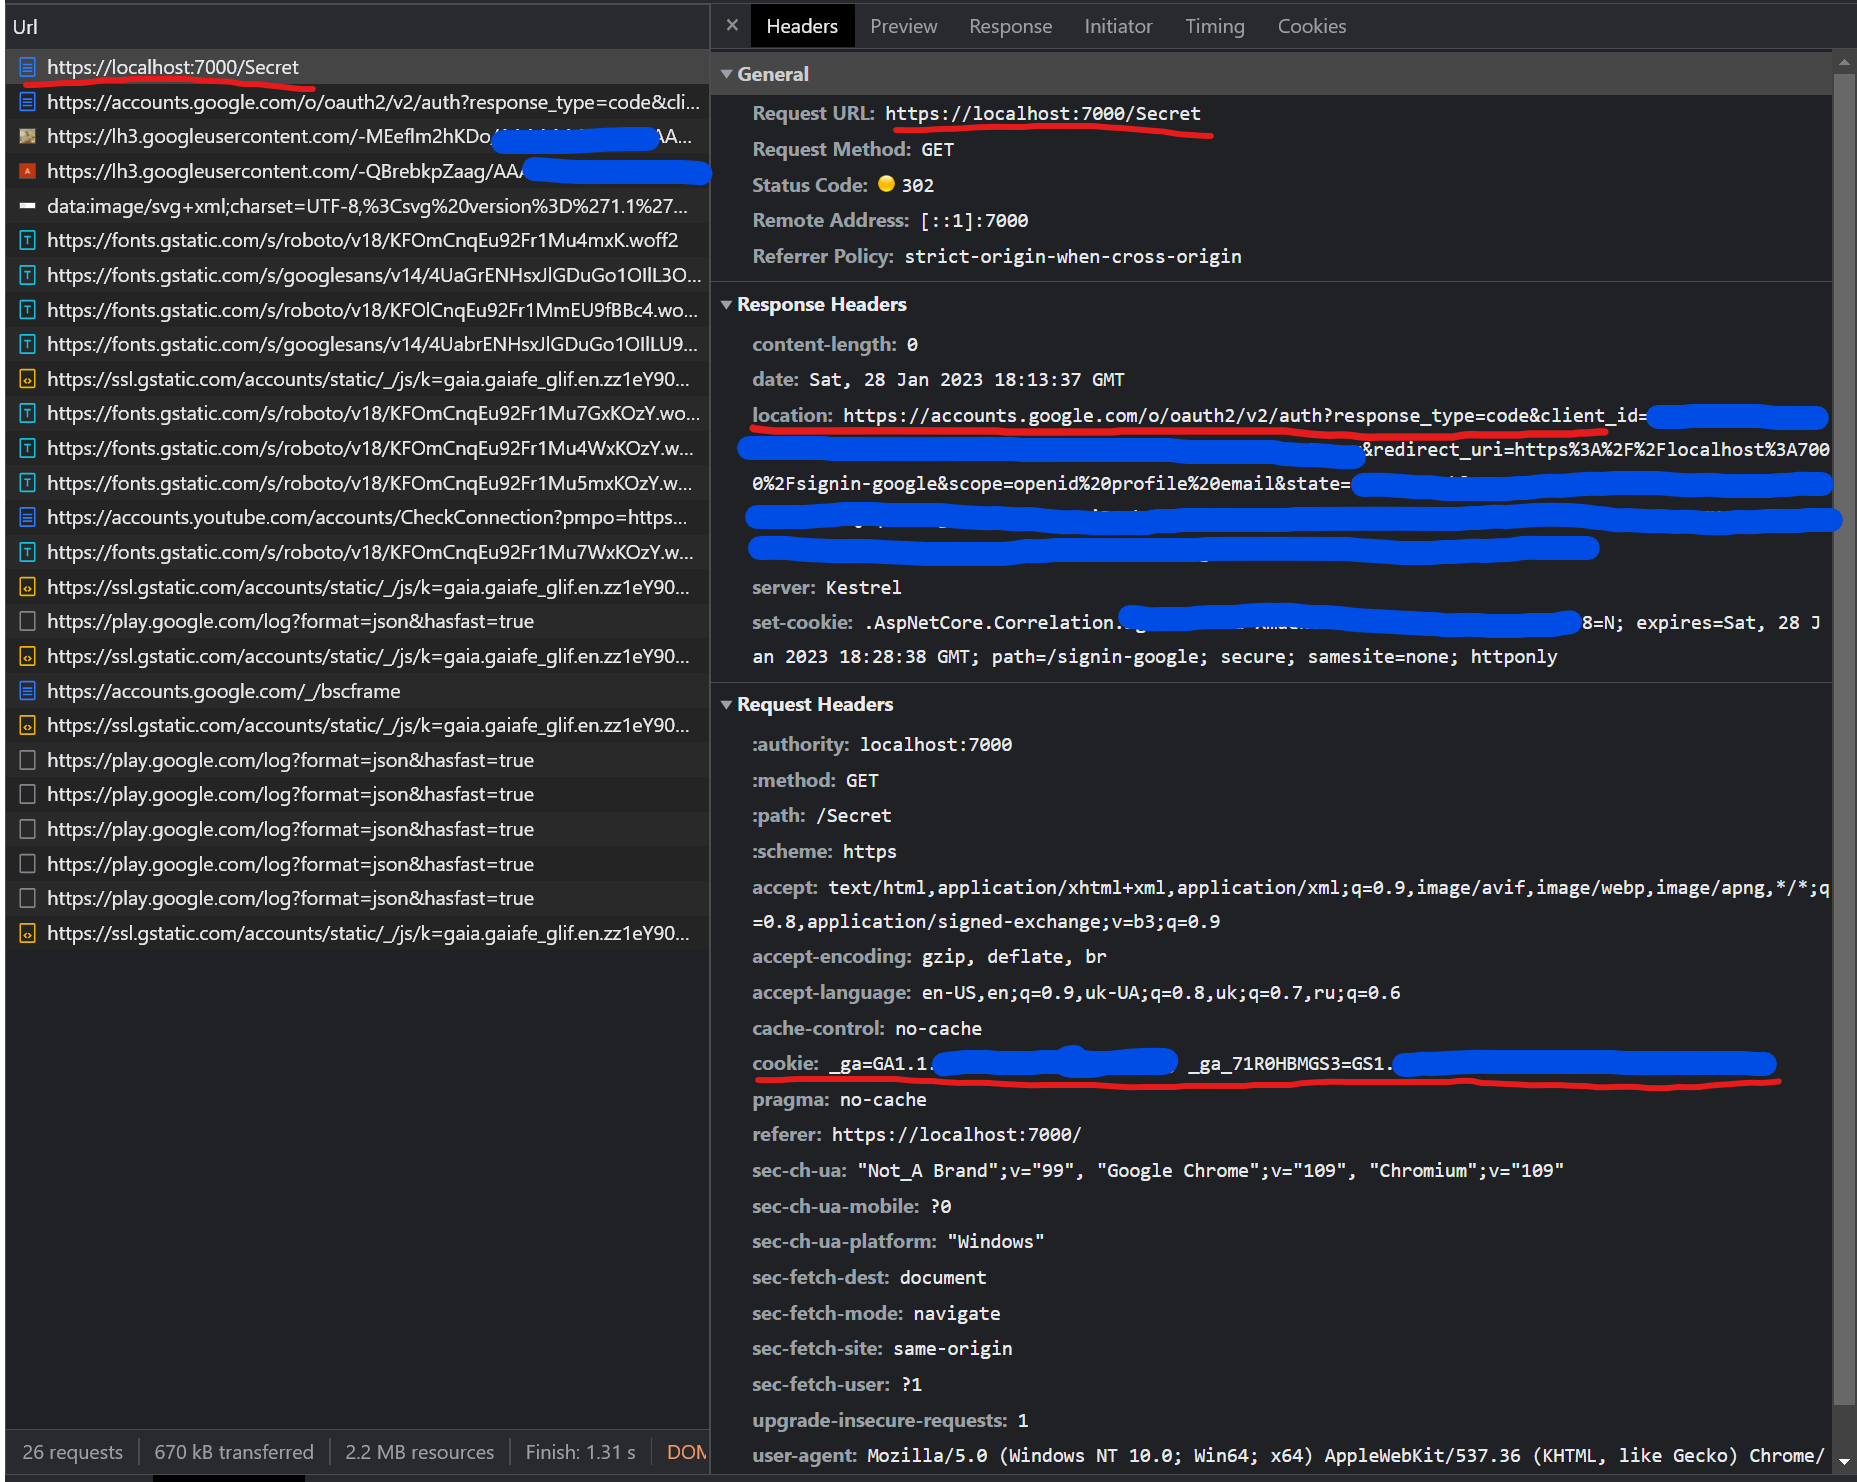This screenshot has height=1482, width=1857.
Task: Collapse the Response Headers section
Action: pyautogui.click(x=727, y=304)
